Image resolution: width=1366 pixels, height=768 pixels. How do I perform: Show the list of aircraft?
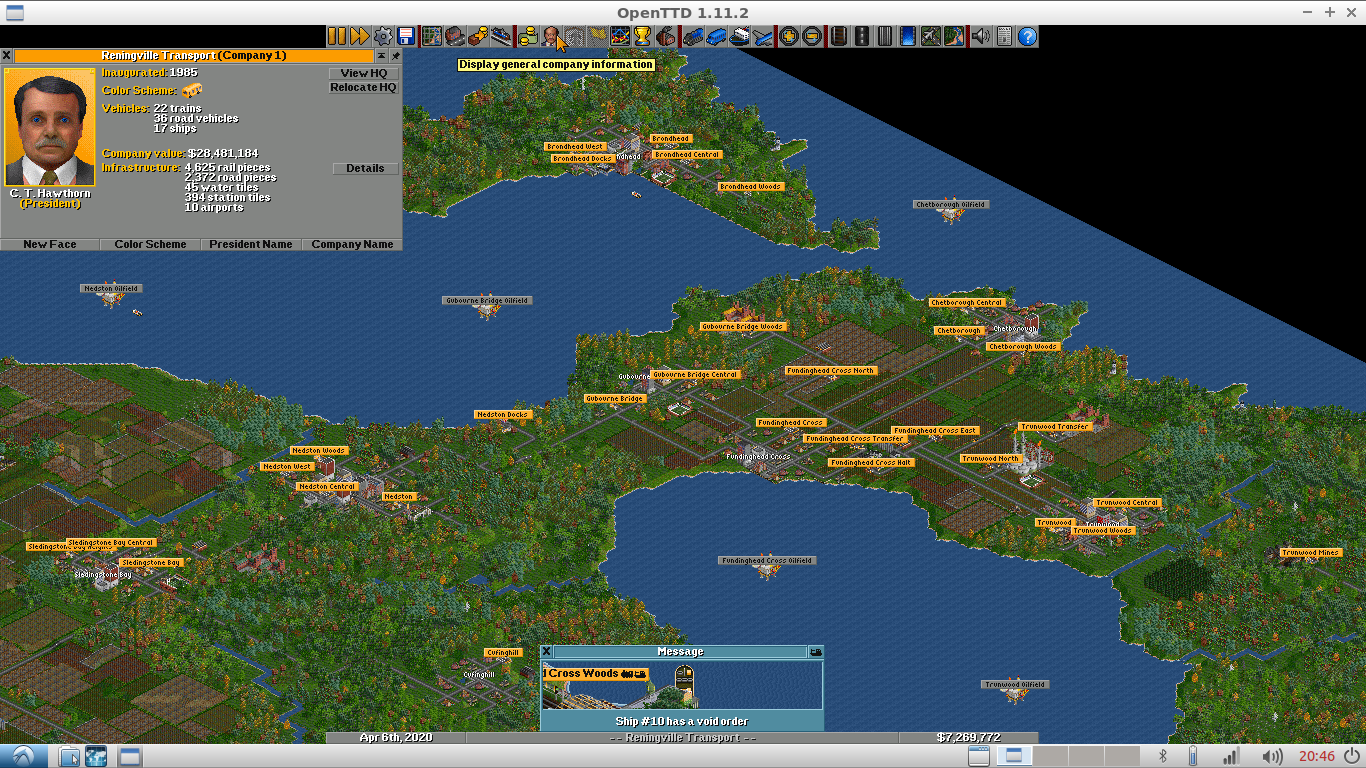[x=761, y=36]
